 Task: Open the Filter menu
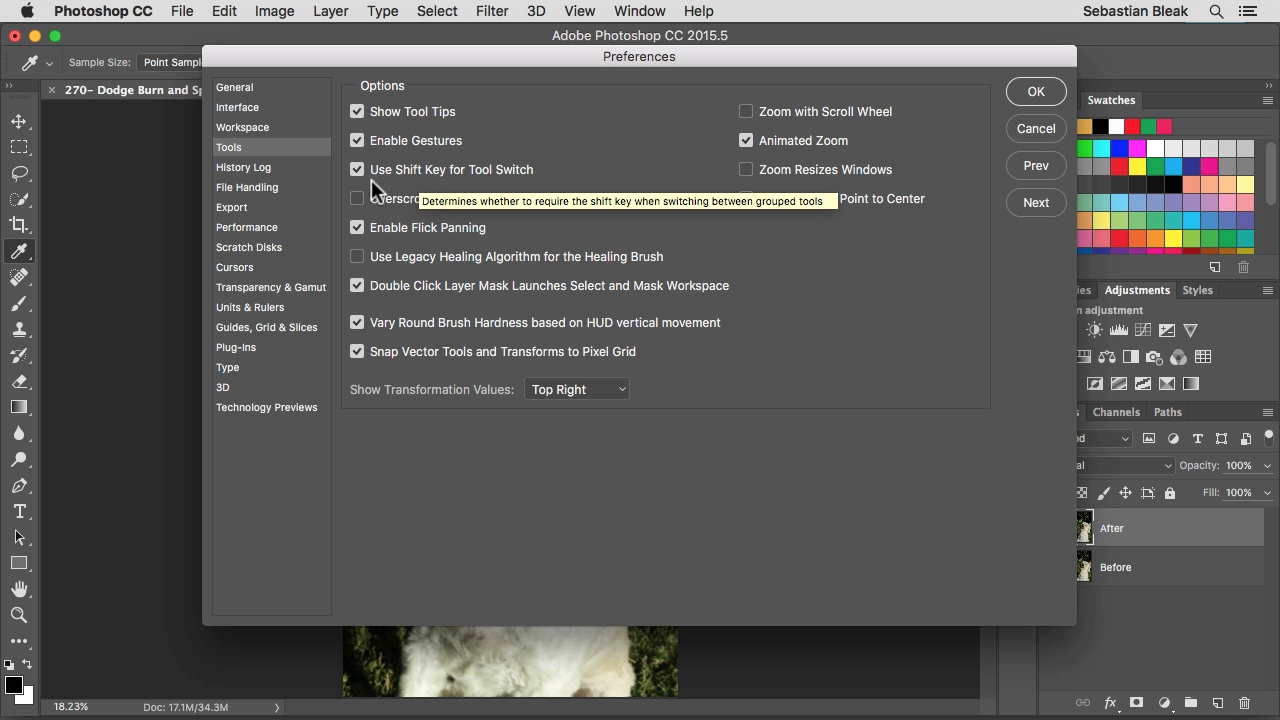(491, 11)
